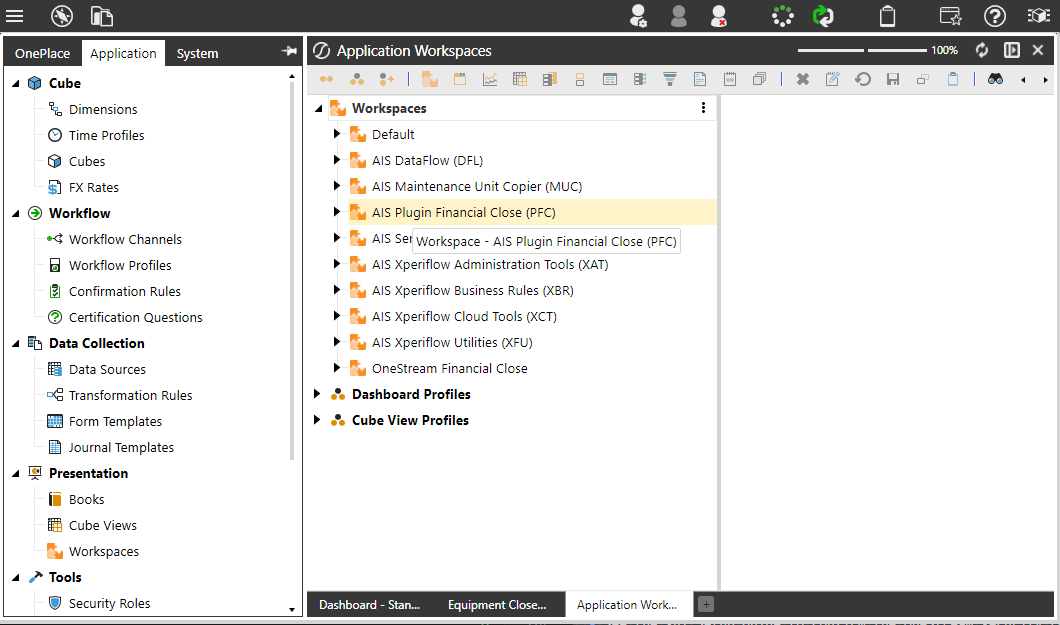Open Security Roles under Tools

coord(109,603)
